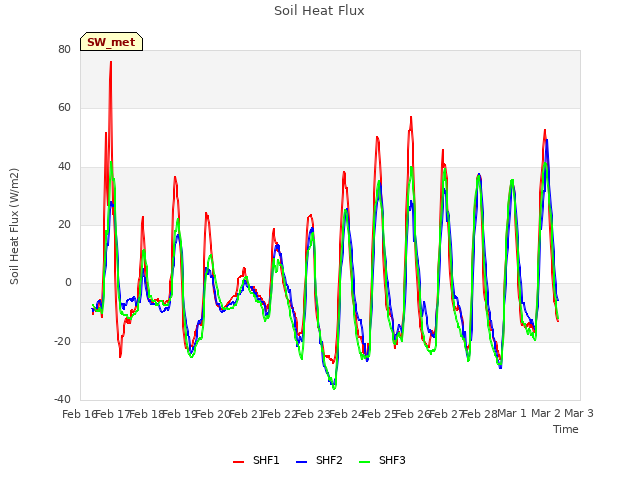640x480 pixels.
Task: Select the Soil Heat Flux chart title
Action: coord(319,11)
